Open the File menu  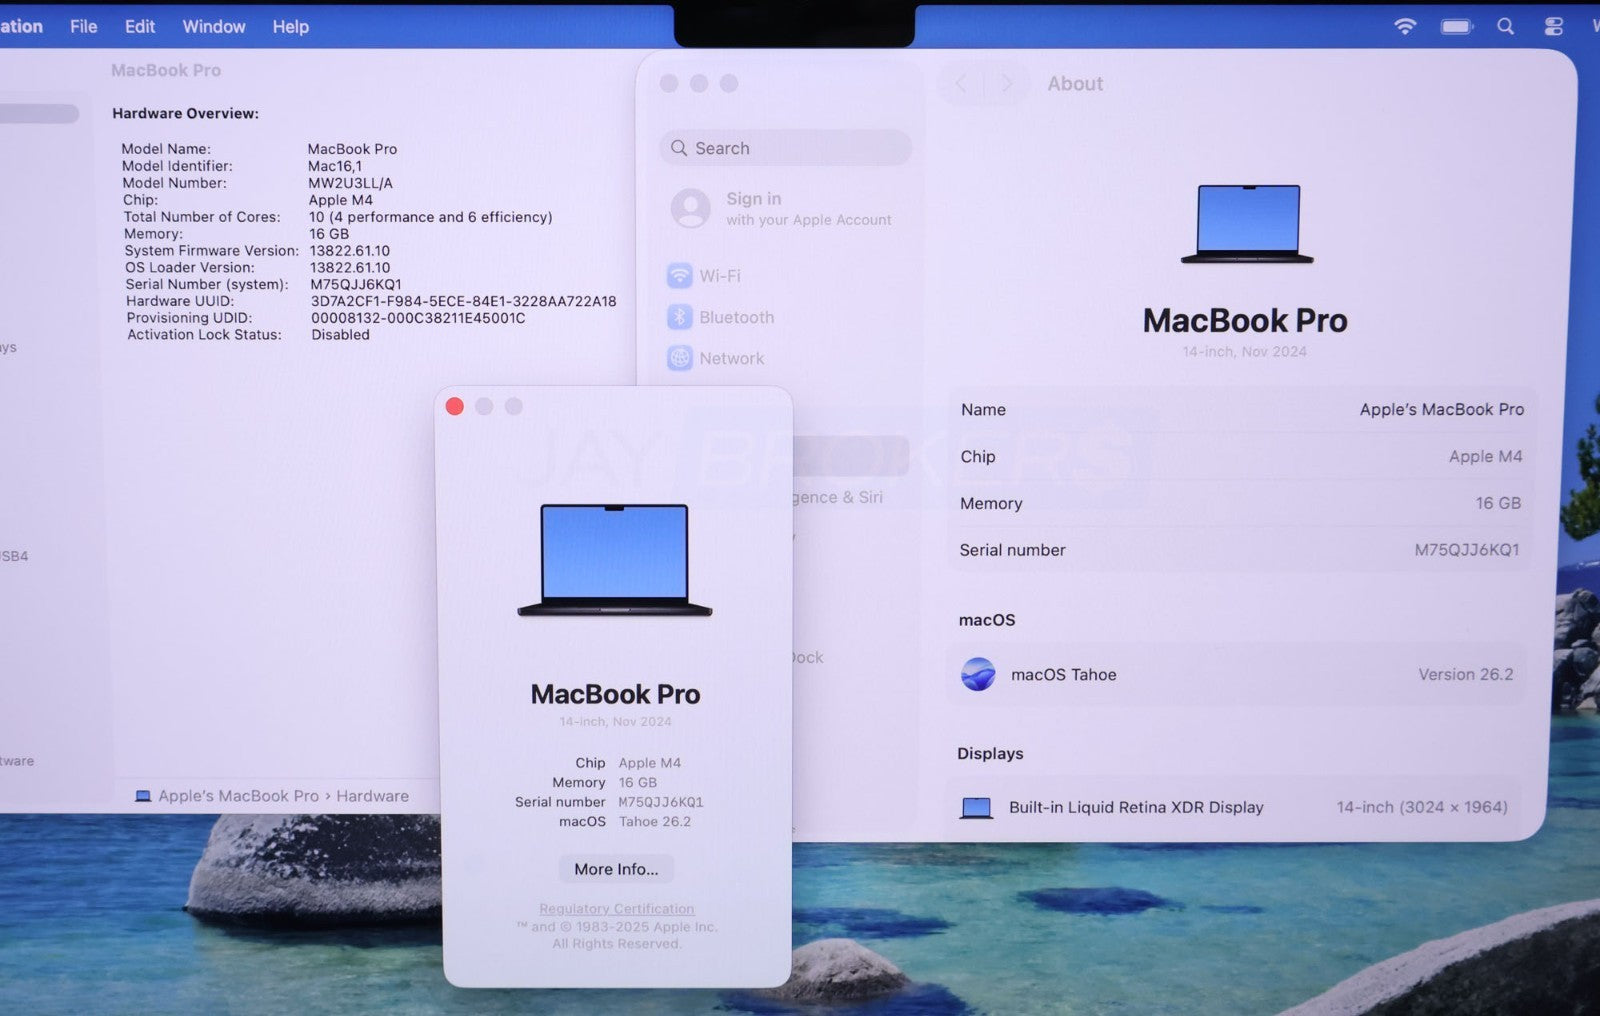84,27
